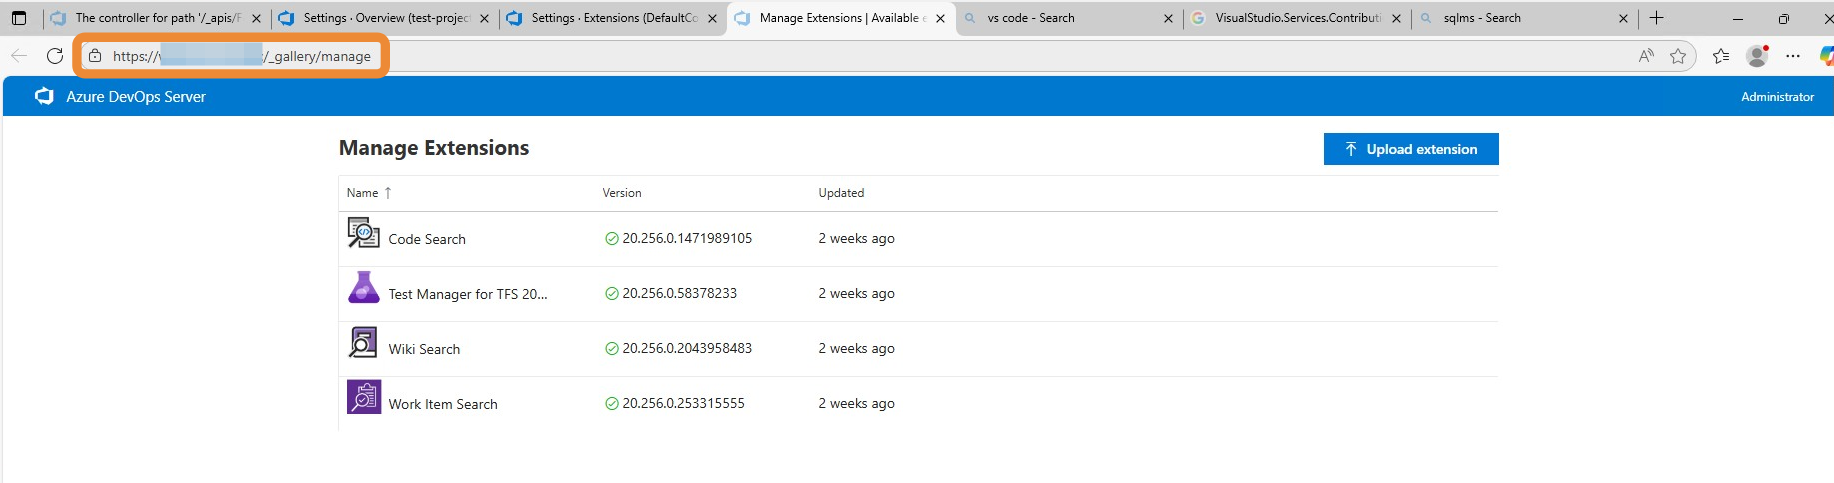
Task: Click '2 weeks ago' in Work Item Search row
Action: pyautogui.click(x=856, y=404)
